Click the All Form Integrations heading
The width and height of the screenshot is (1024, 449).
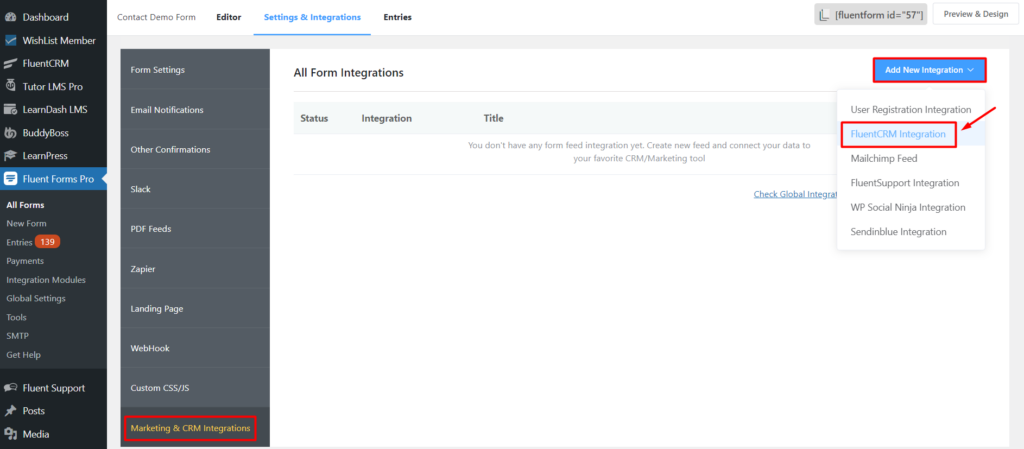pos(349,72)
